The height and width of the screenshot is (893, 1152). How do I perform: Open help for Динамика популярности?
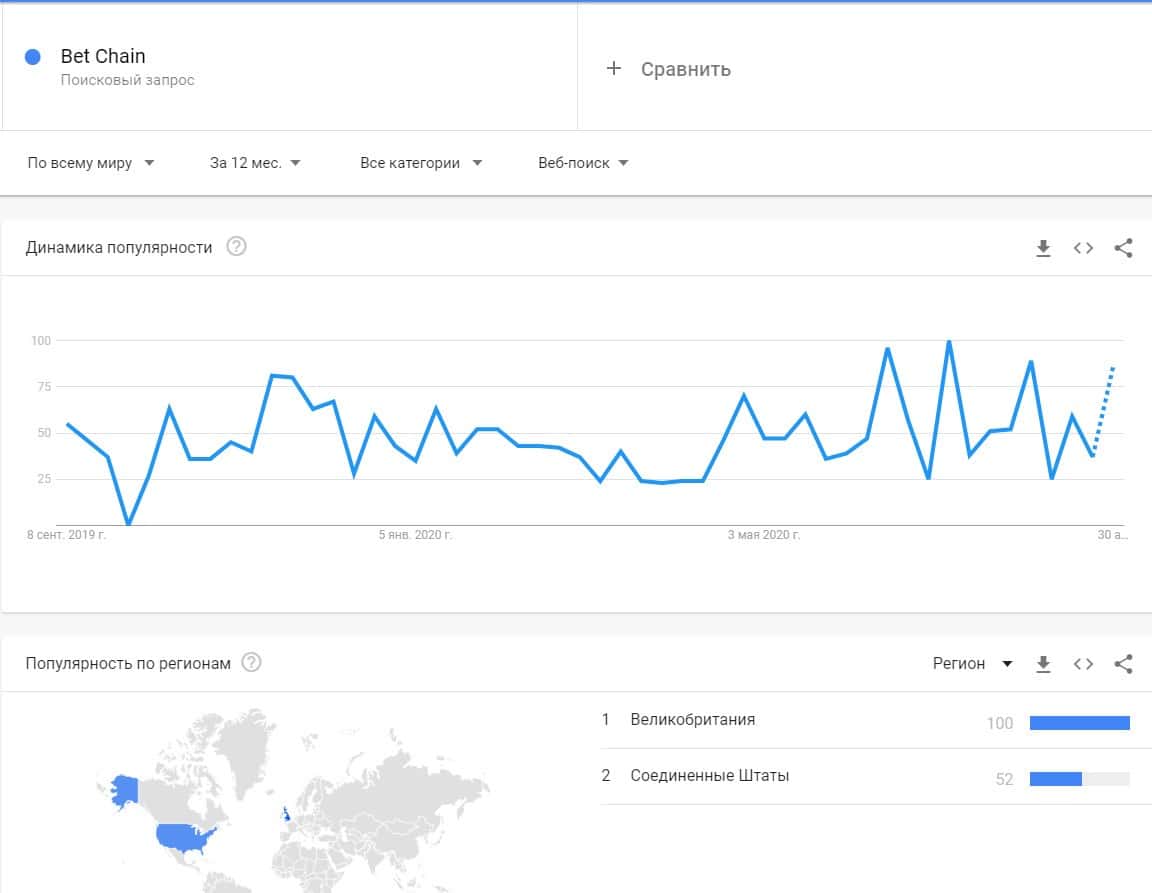(236, 247)
